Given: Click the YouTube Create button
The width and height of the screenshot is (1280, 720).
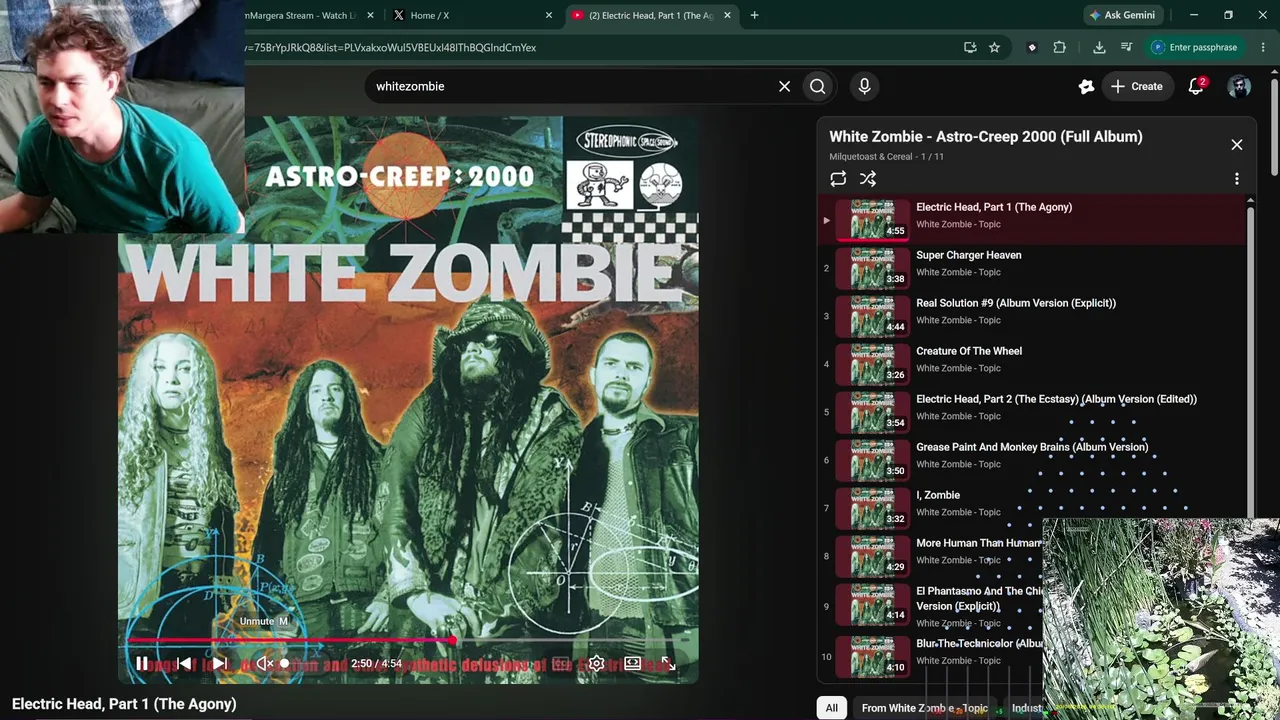Looking at the screenshot, I should 1137,86.
